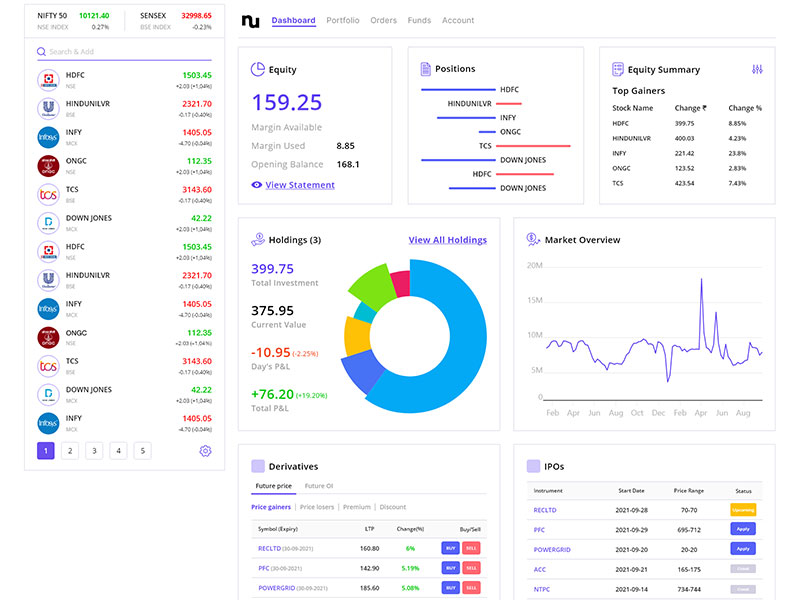
Task: Click the nu logo in the header
Action: pos(251,21)
